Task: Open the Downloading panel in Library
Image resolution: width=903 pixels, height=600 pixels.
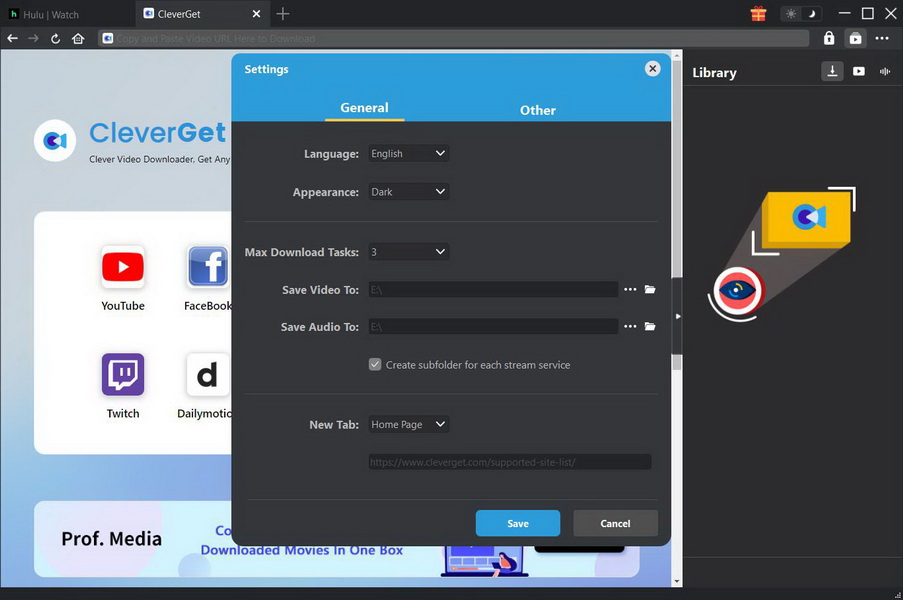Action: coord(832,71)
